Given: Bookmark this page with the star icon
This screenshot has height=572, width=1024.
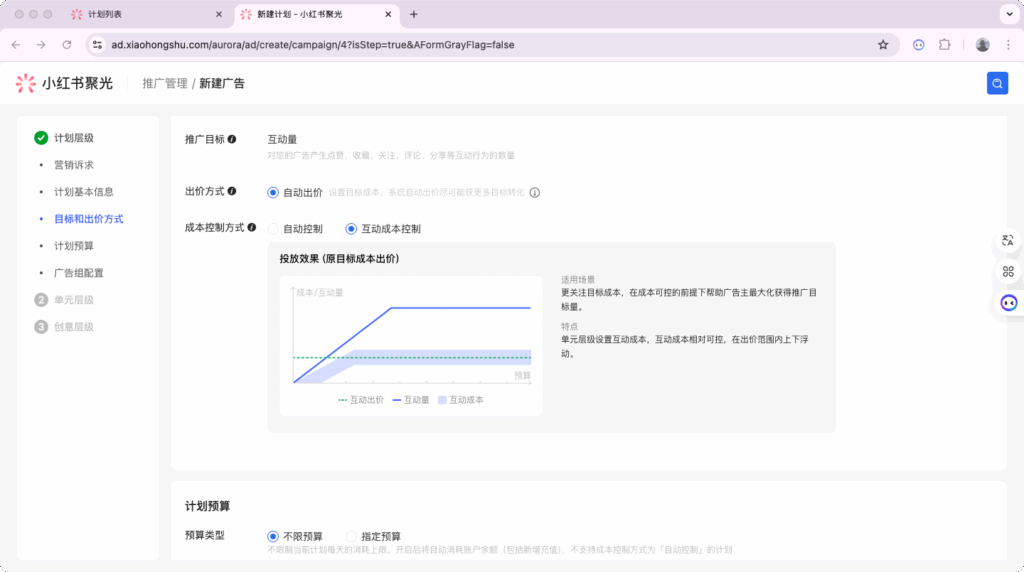Looking at the screenshot, I should coord(883,45).
